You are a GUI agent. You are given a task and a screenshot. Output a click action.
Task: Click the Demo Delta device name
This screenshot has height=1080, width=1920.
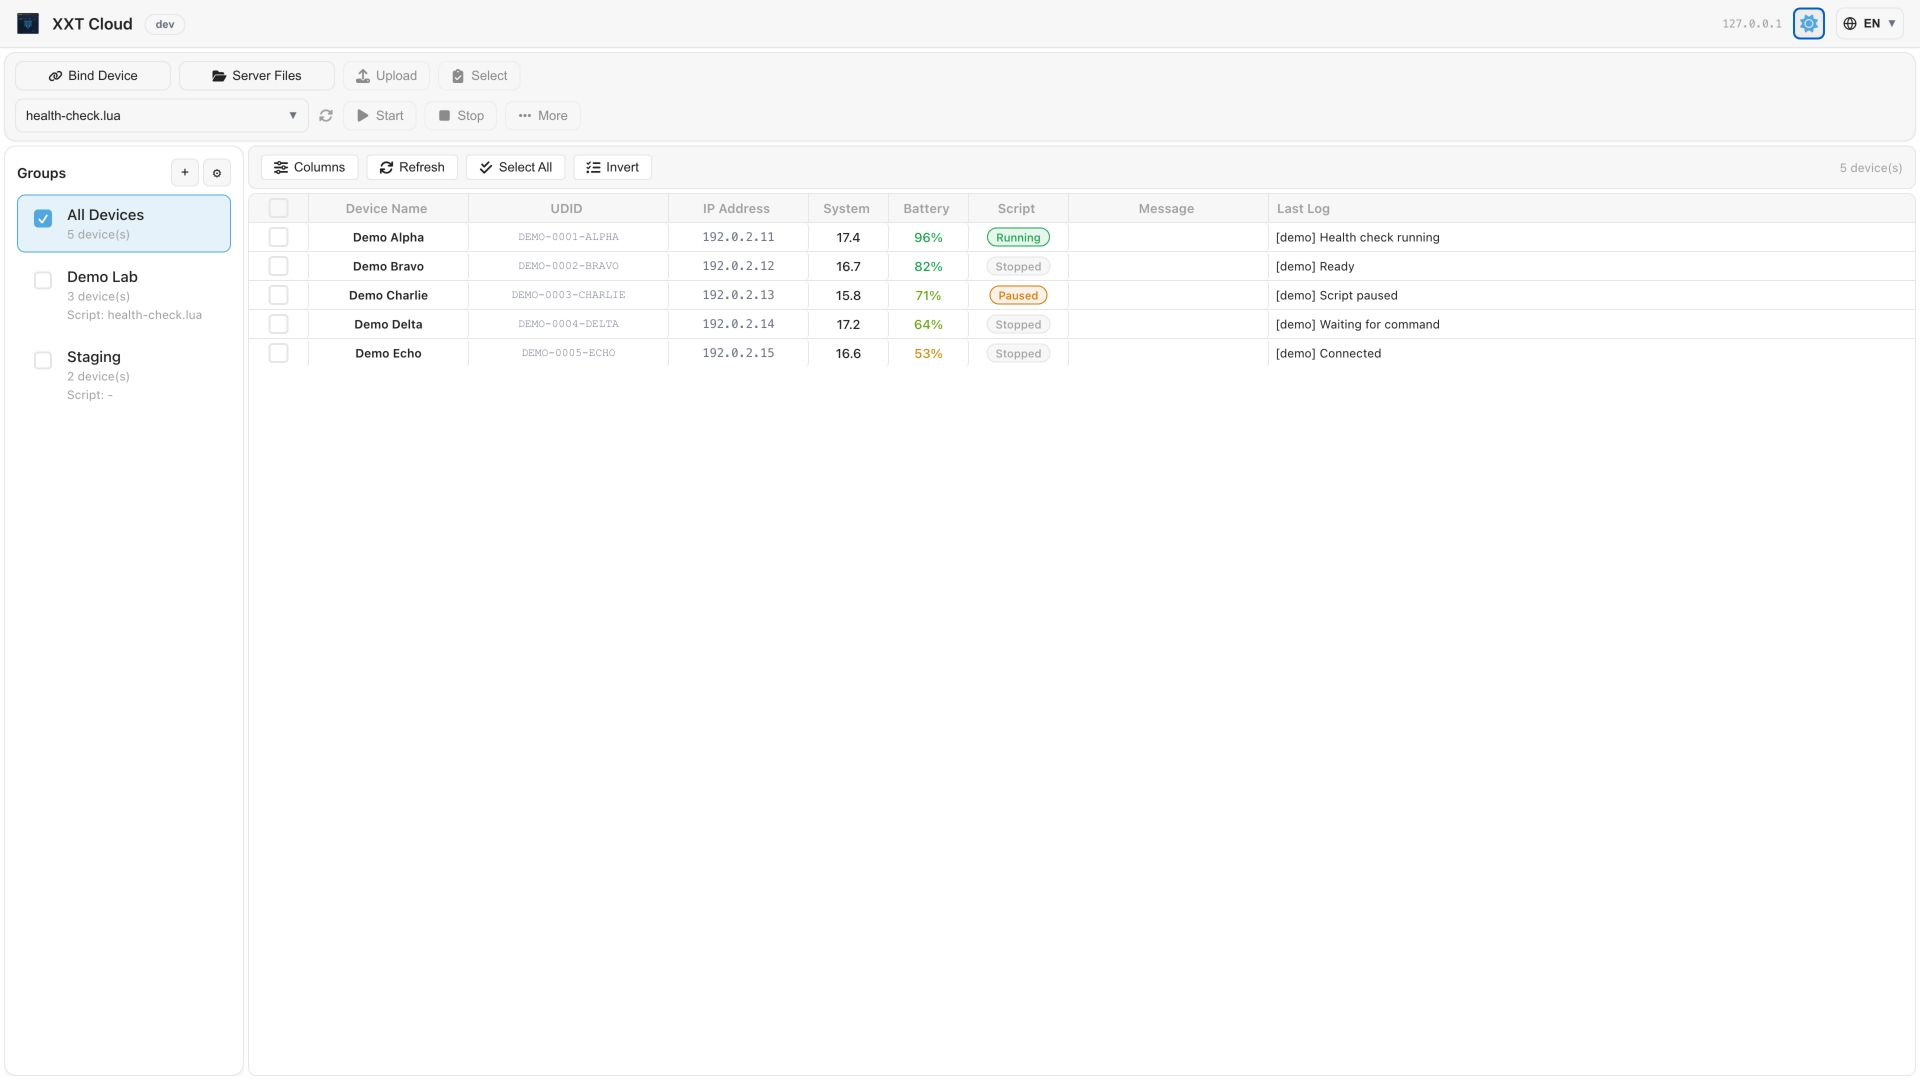(x=388, y=325)
